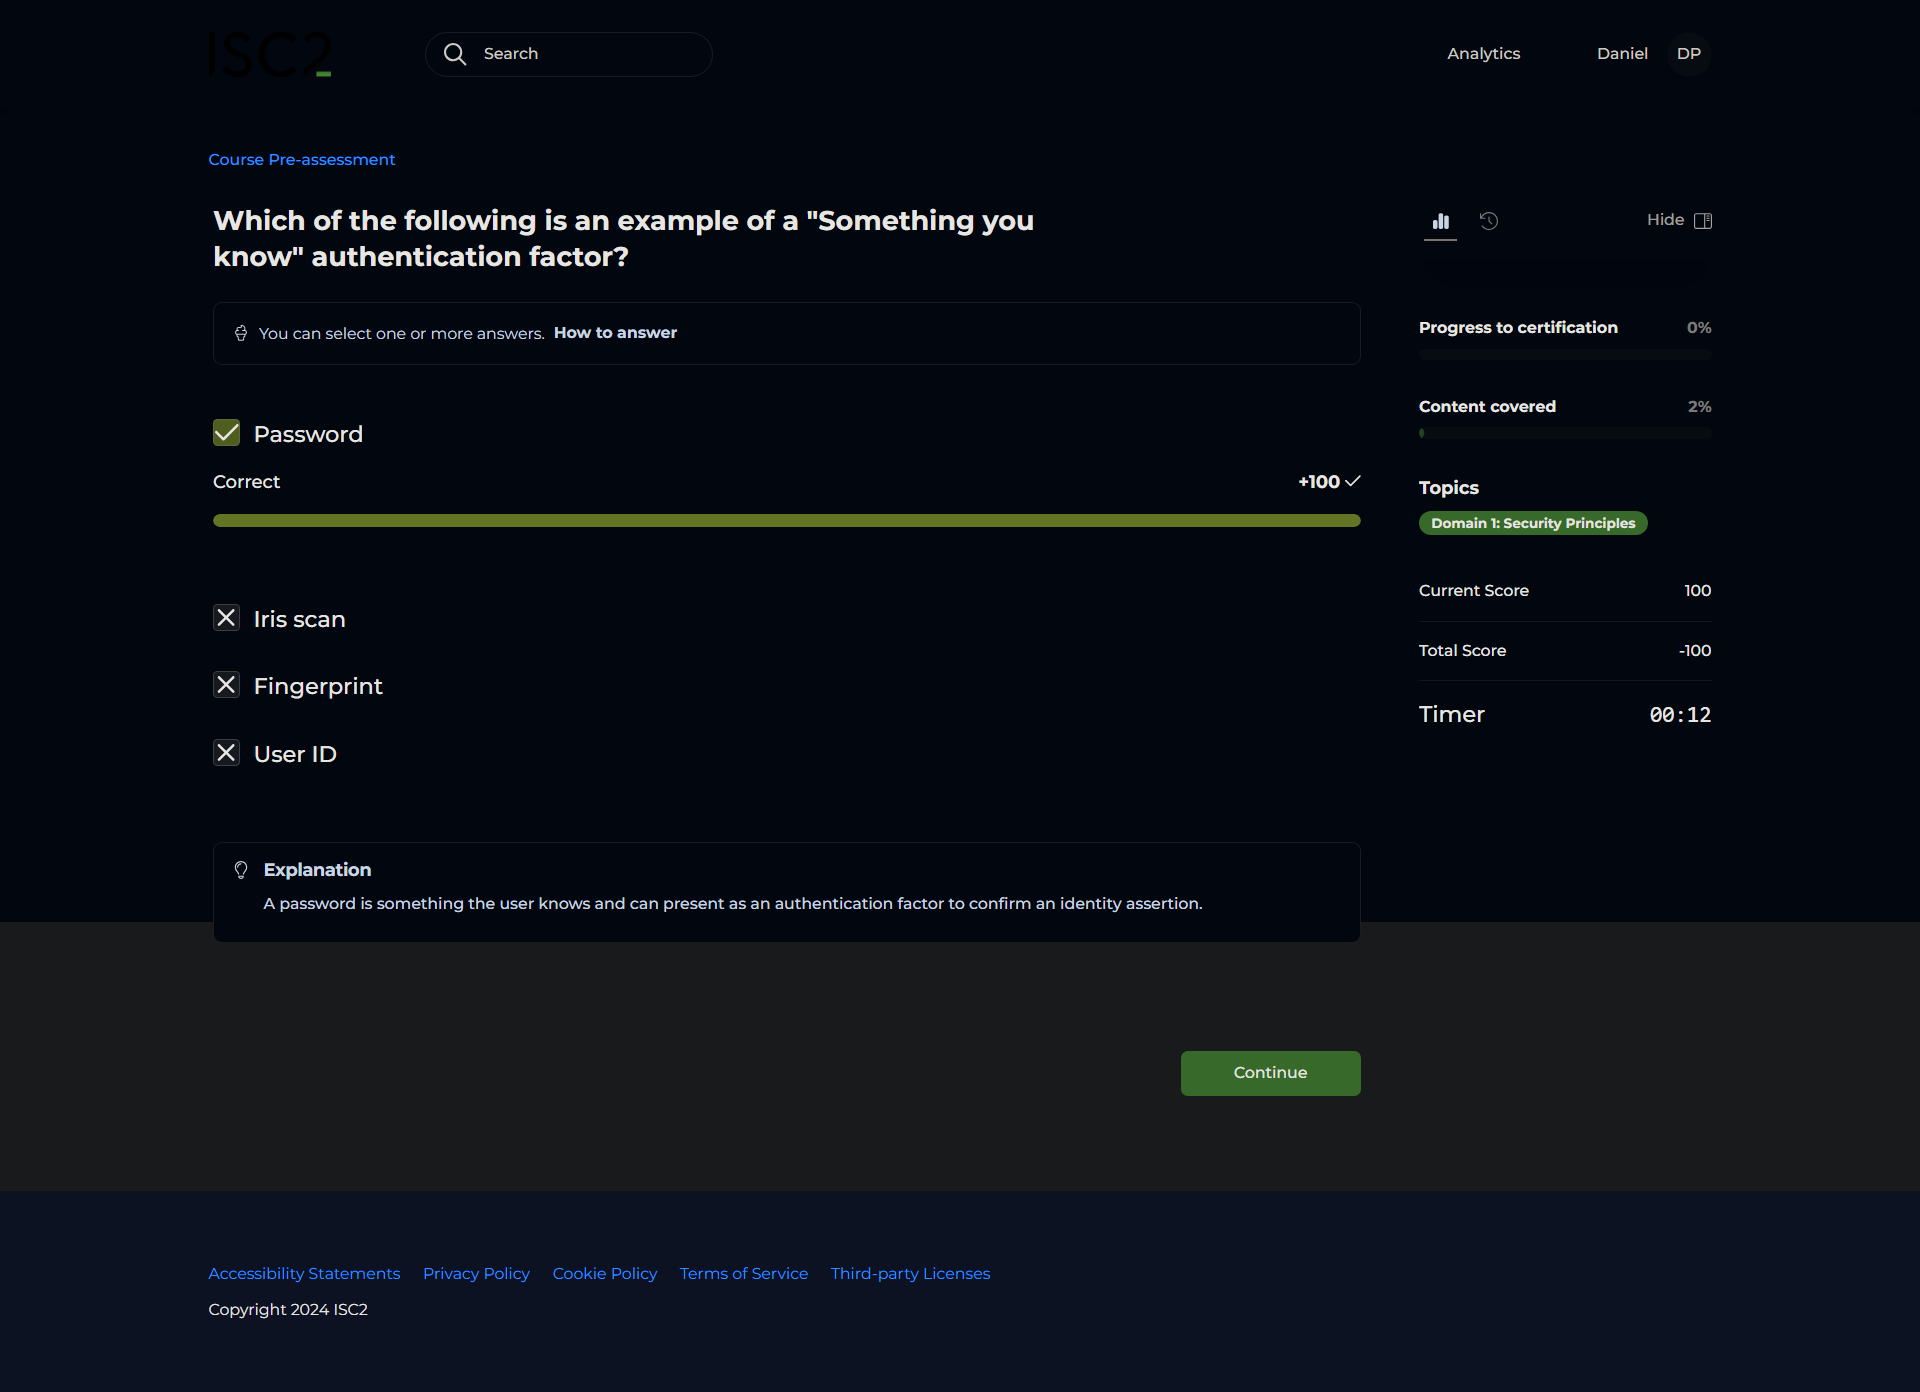The width and height of the screenshot is (1920, 1392).
Task: Open the How to answer link
Action: 615,333
